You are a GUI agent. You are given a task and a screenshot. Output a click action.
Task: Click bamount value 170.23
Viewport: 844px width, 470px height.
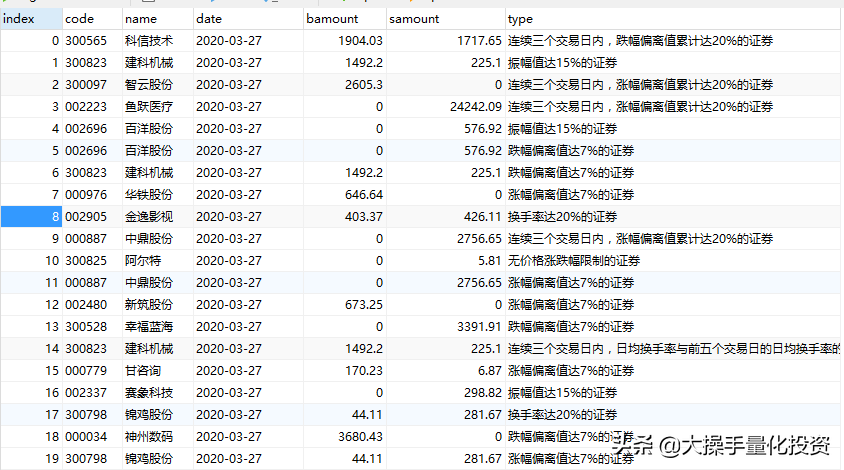[364, 370]
